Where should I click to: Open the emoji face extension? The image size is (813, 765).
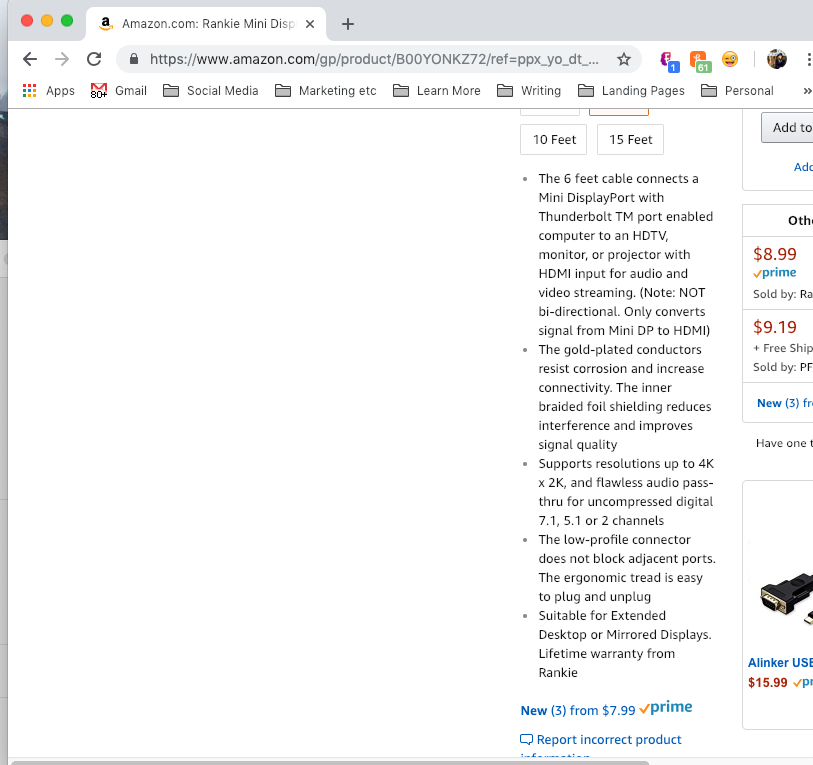(730, 59)
